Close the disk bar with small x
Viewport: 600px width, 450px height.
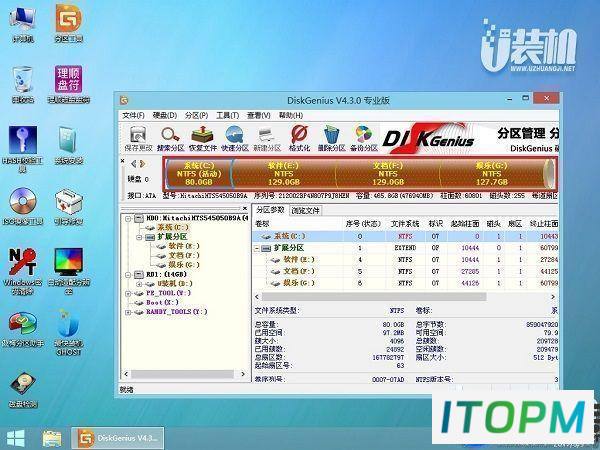[123, 161]
